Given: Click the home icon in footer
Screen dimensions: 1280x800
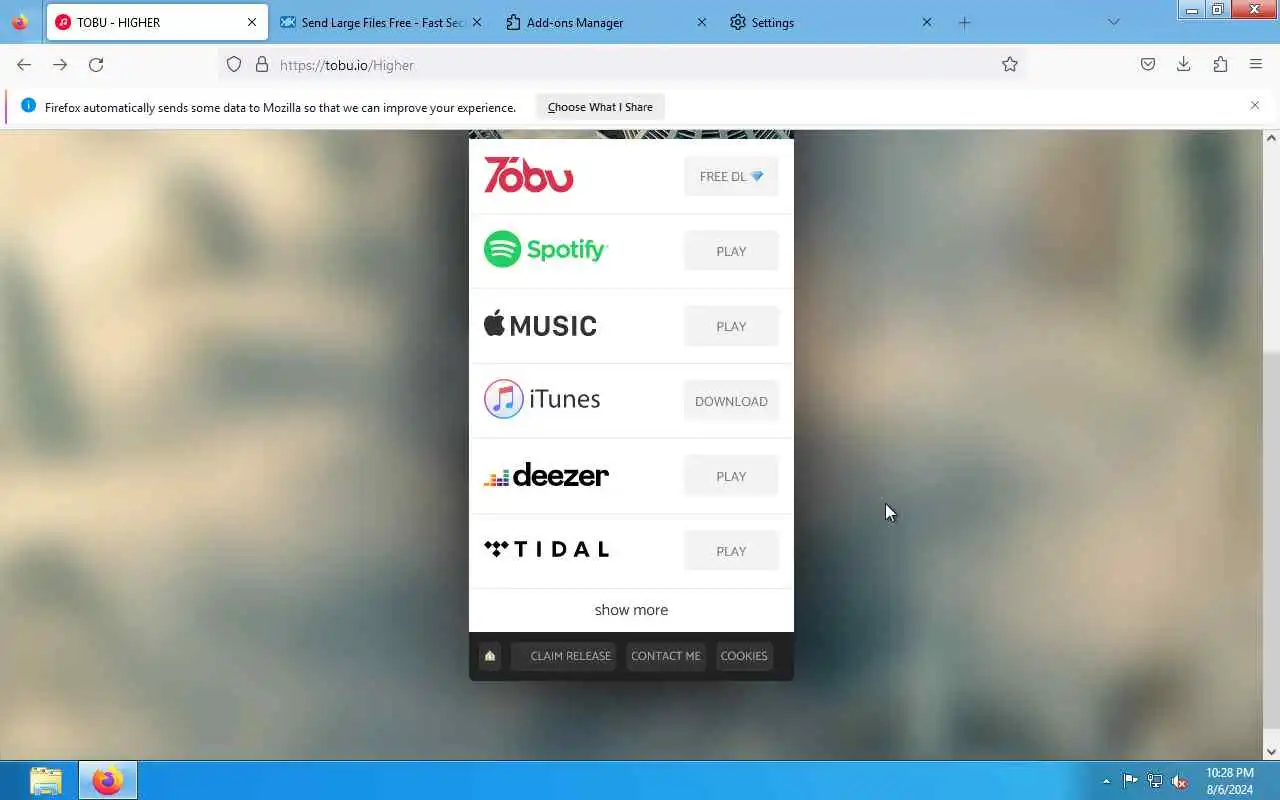Looking at the screenshot, I should coord(489,656).
